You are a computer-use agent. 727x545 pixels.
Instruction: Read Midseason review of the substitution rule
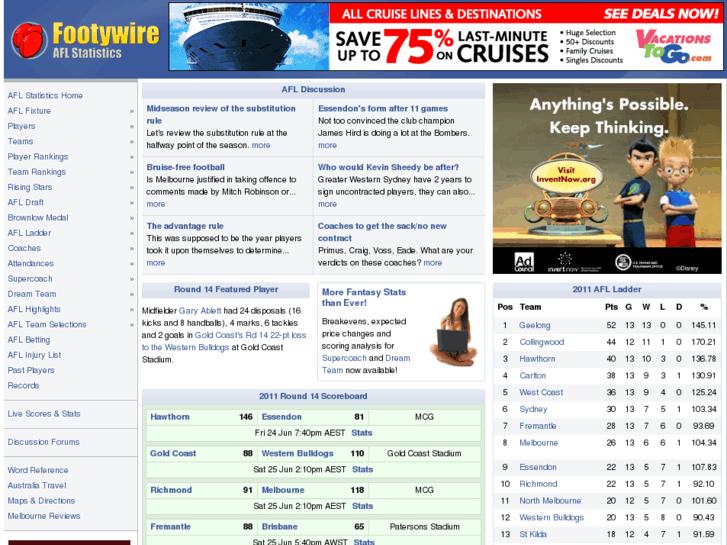[x=221, y=115]
